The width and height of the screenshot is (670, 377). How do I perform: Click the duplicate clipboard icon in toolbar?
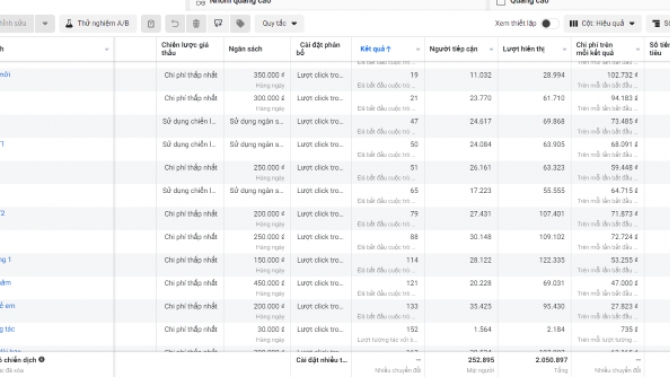click(151, 24)
